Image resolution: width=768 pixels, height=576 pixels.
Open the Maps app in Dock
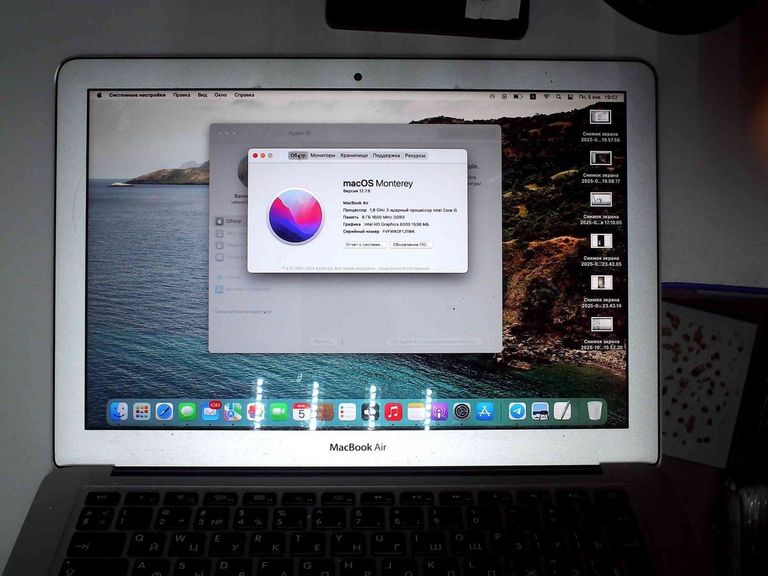[233, 412]
